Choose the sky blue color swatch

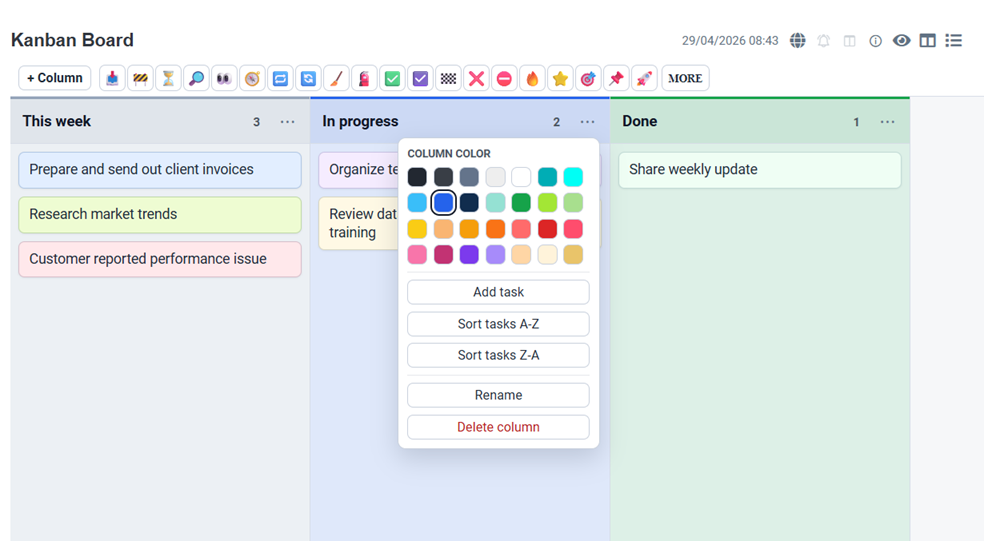(x=417, y=203)
